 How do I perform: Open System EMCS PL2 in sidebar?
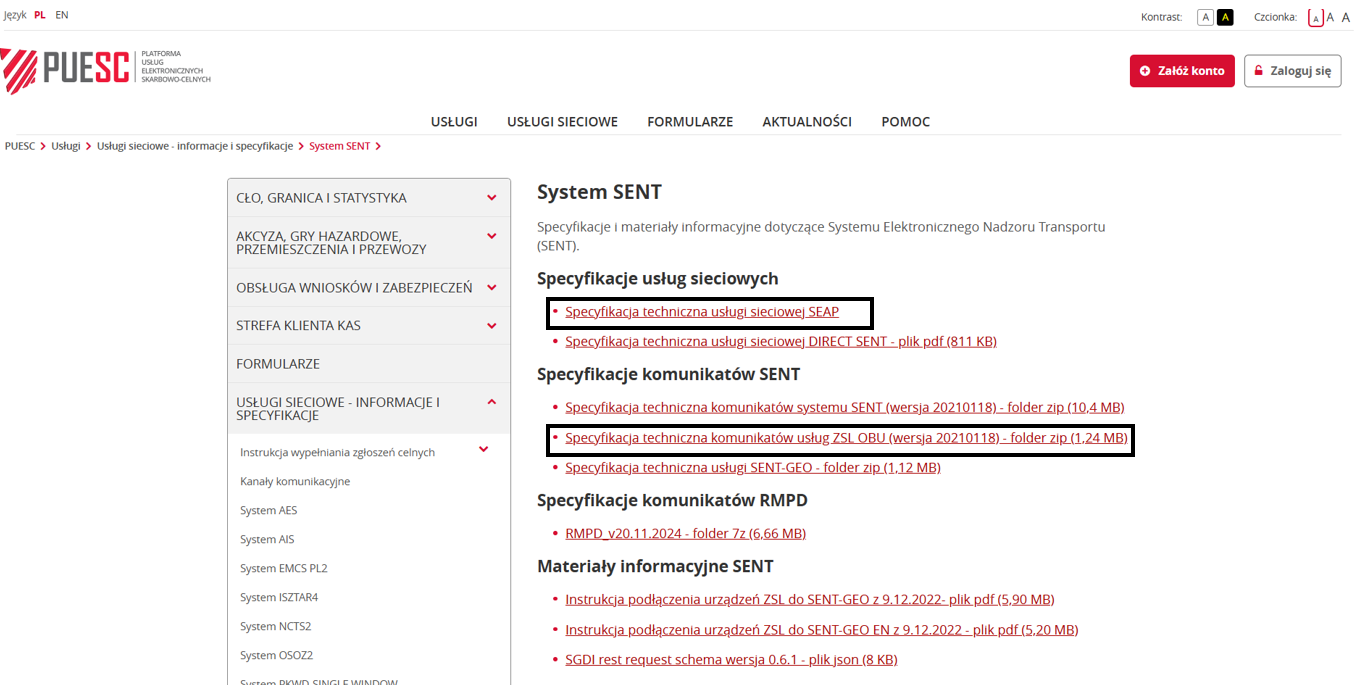(283, 568)
